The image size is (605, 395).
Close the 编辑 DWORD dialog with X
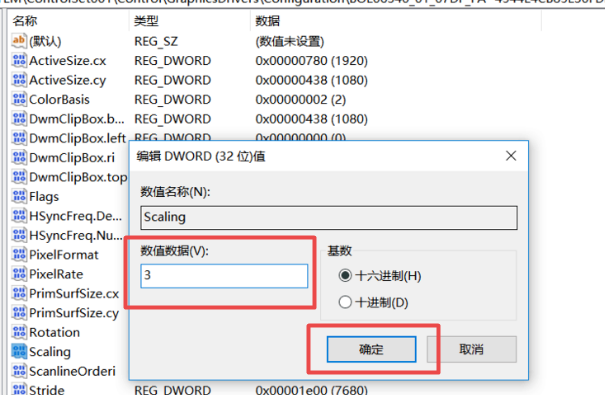[511, 156]
